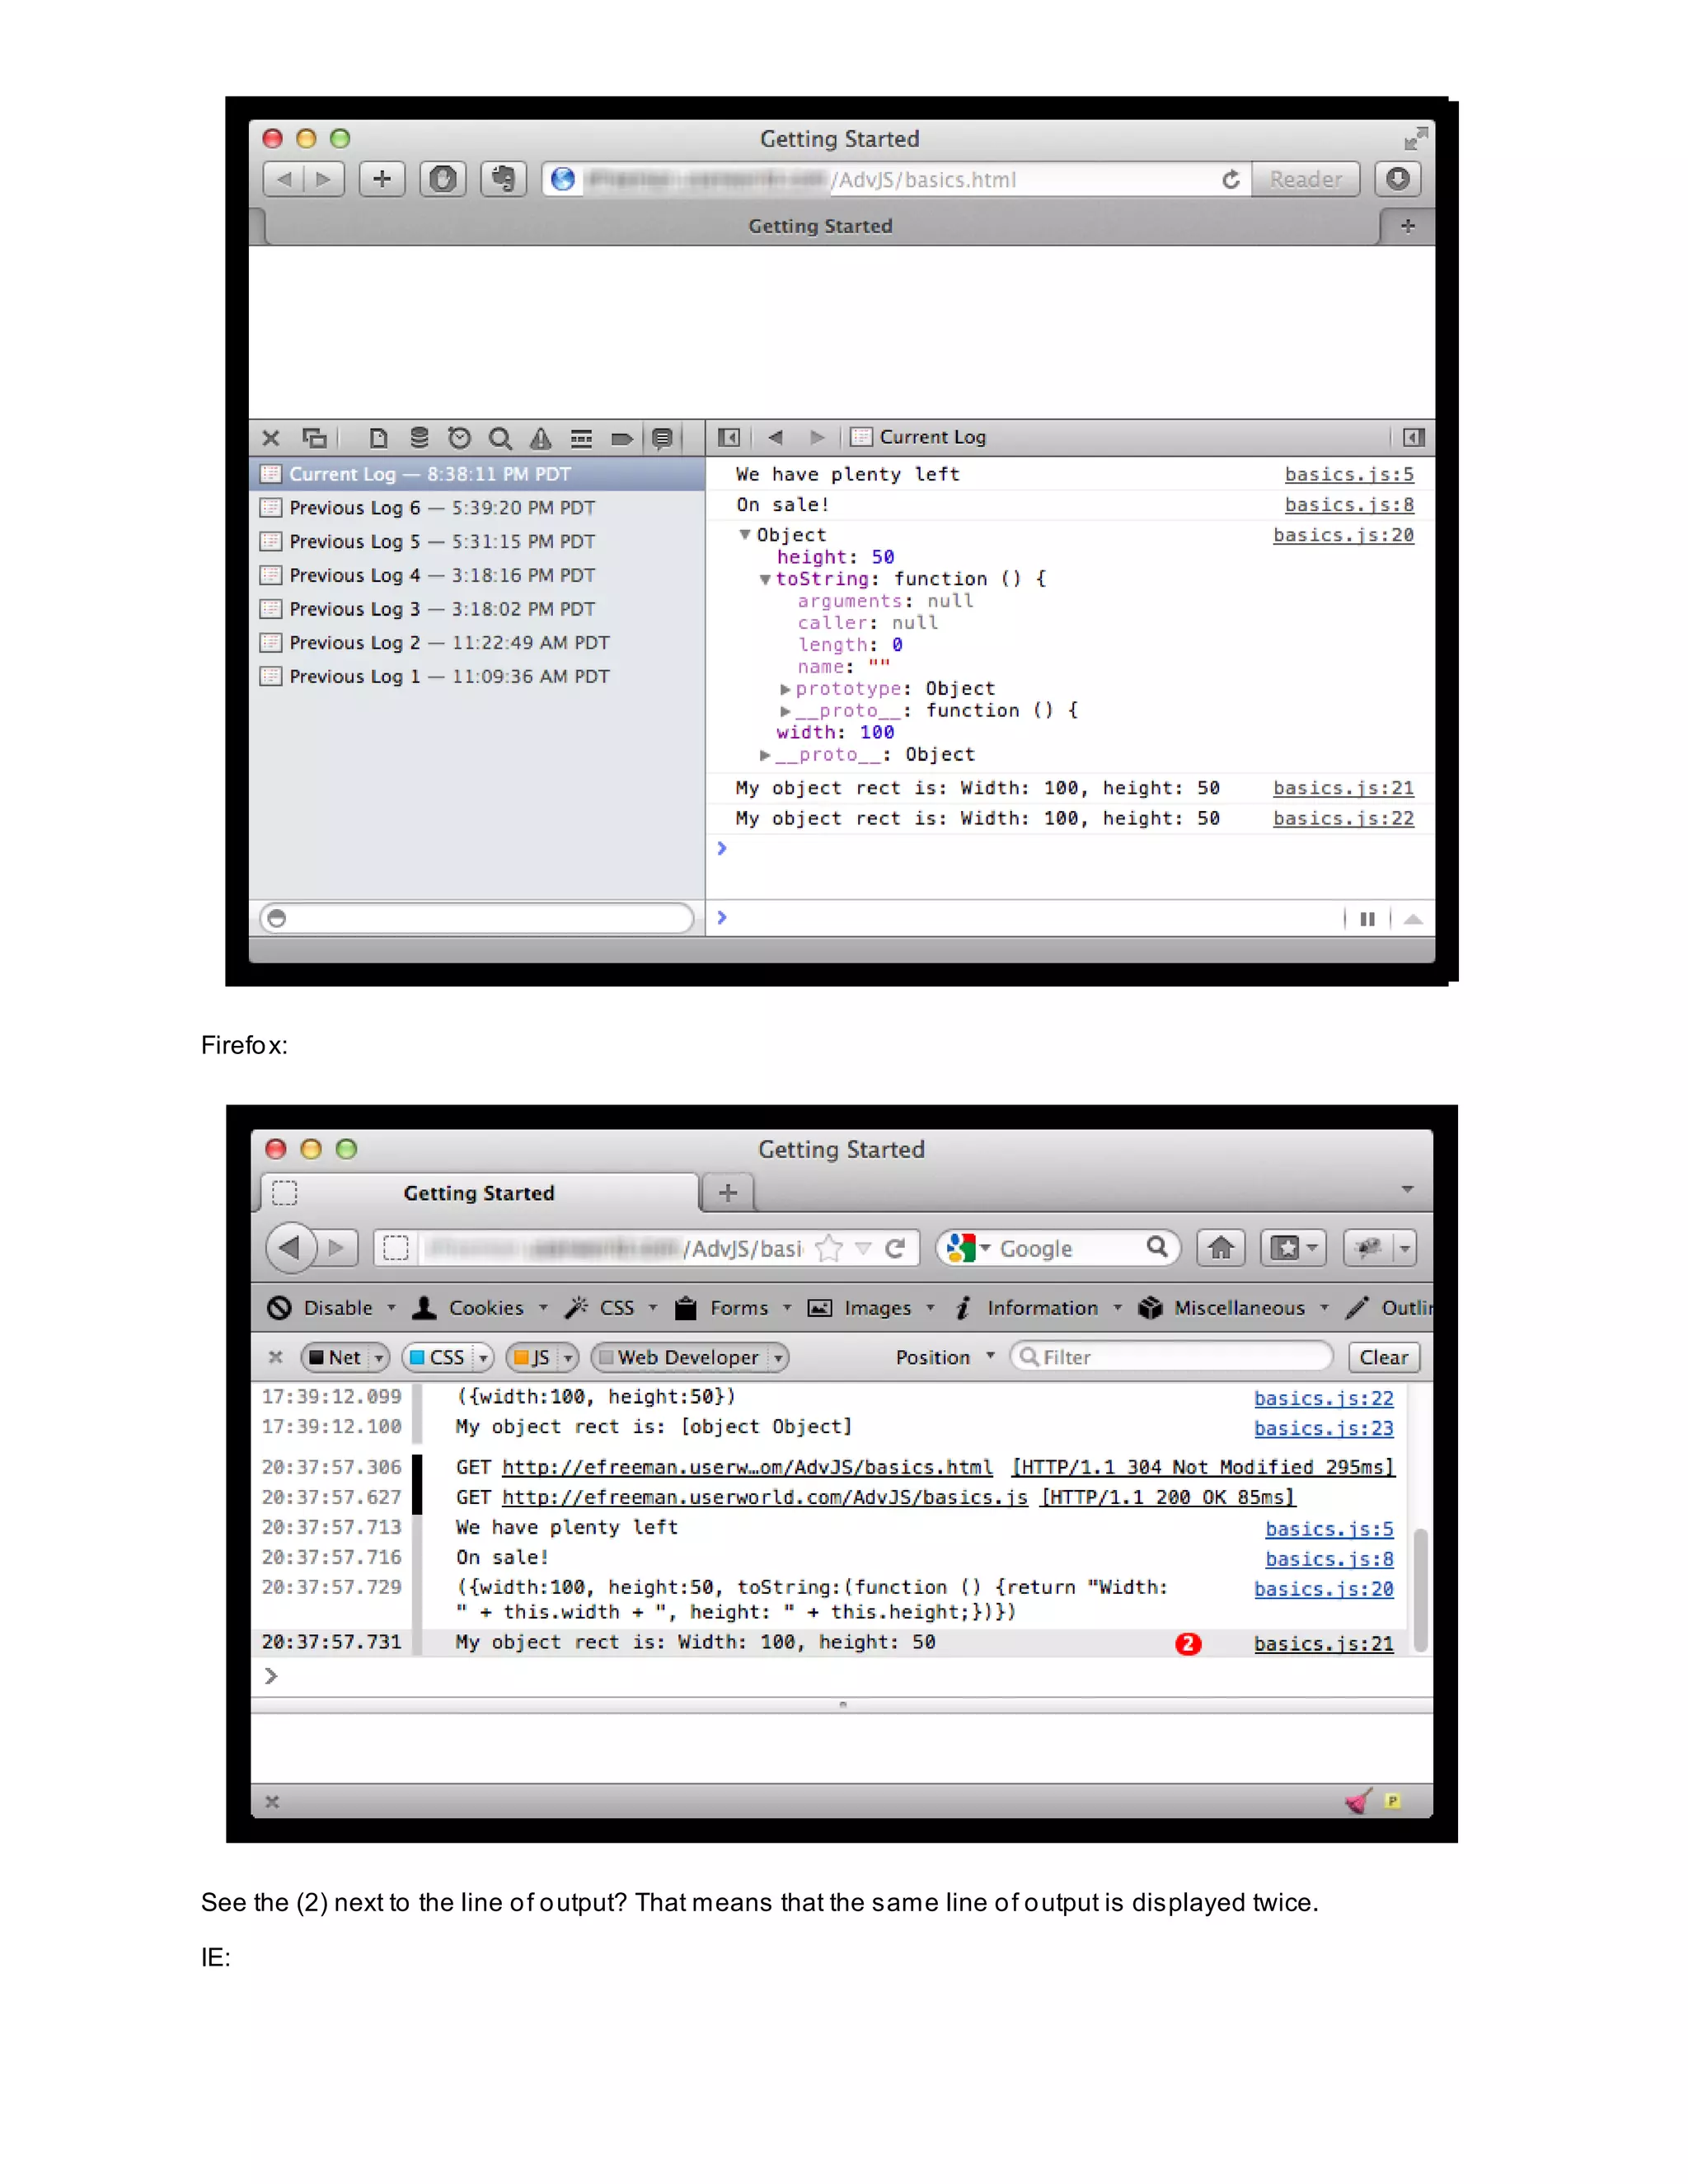Open basics.html GET request link

[x=747, y=1467]
